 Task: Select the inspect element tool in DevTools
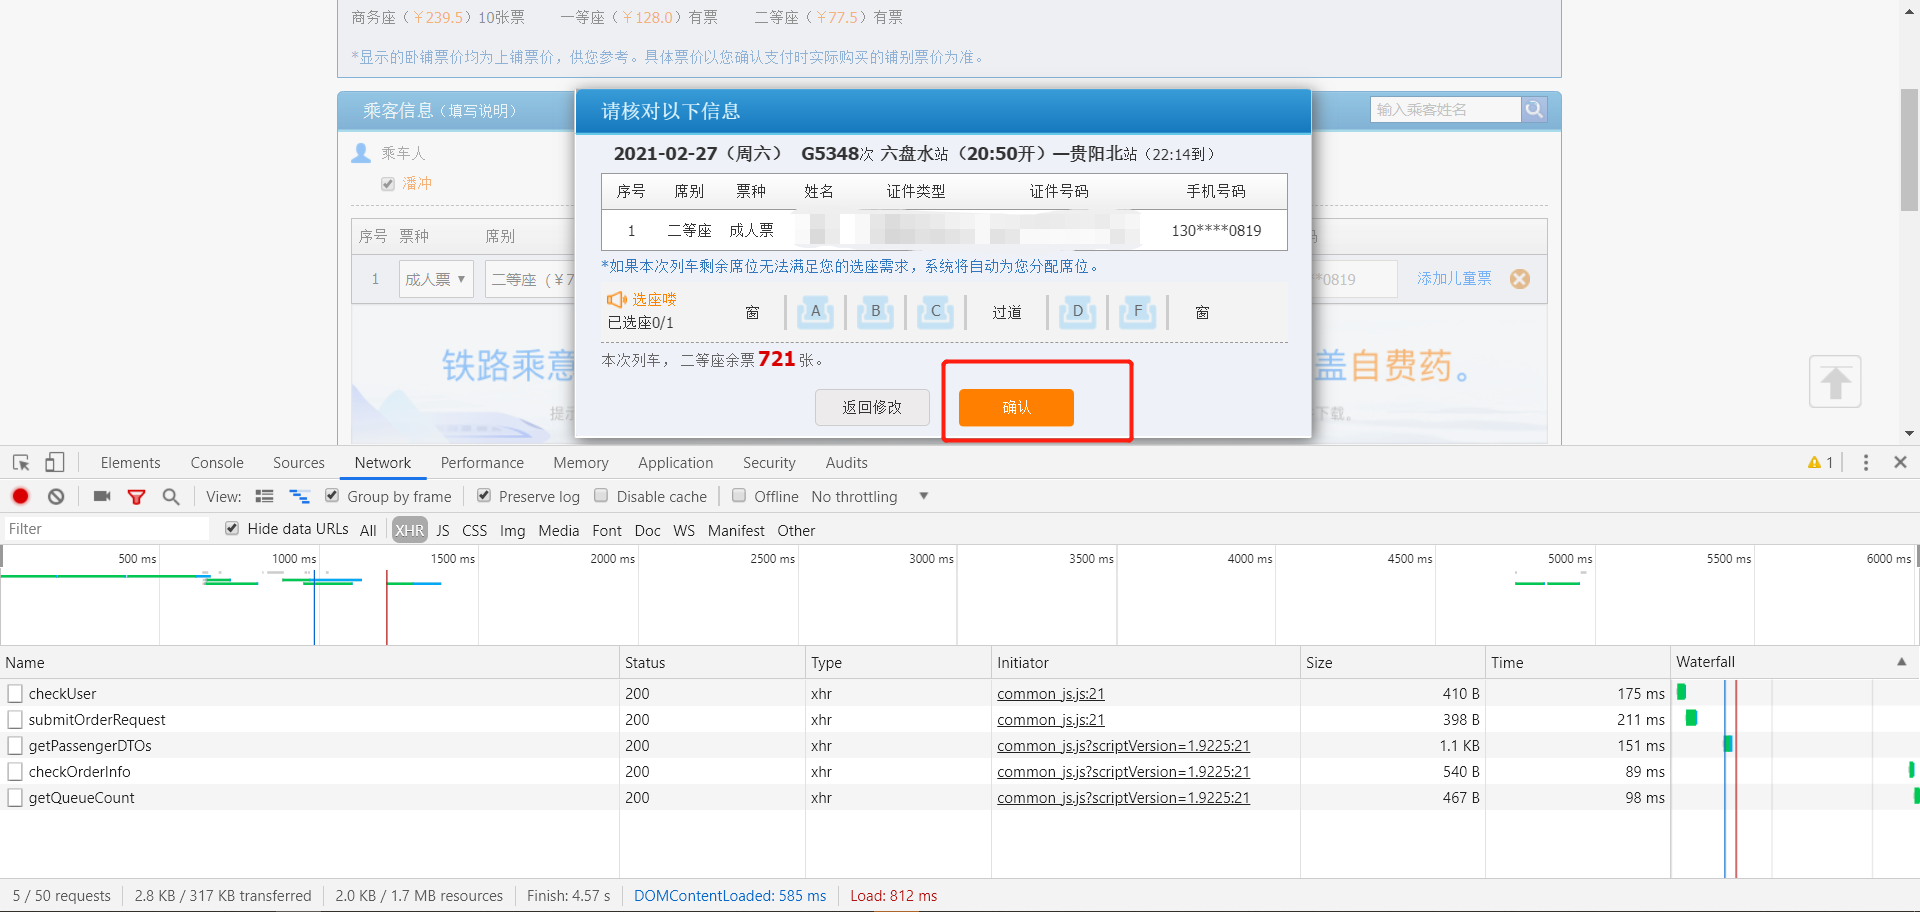[x=20, y=462]
